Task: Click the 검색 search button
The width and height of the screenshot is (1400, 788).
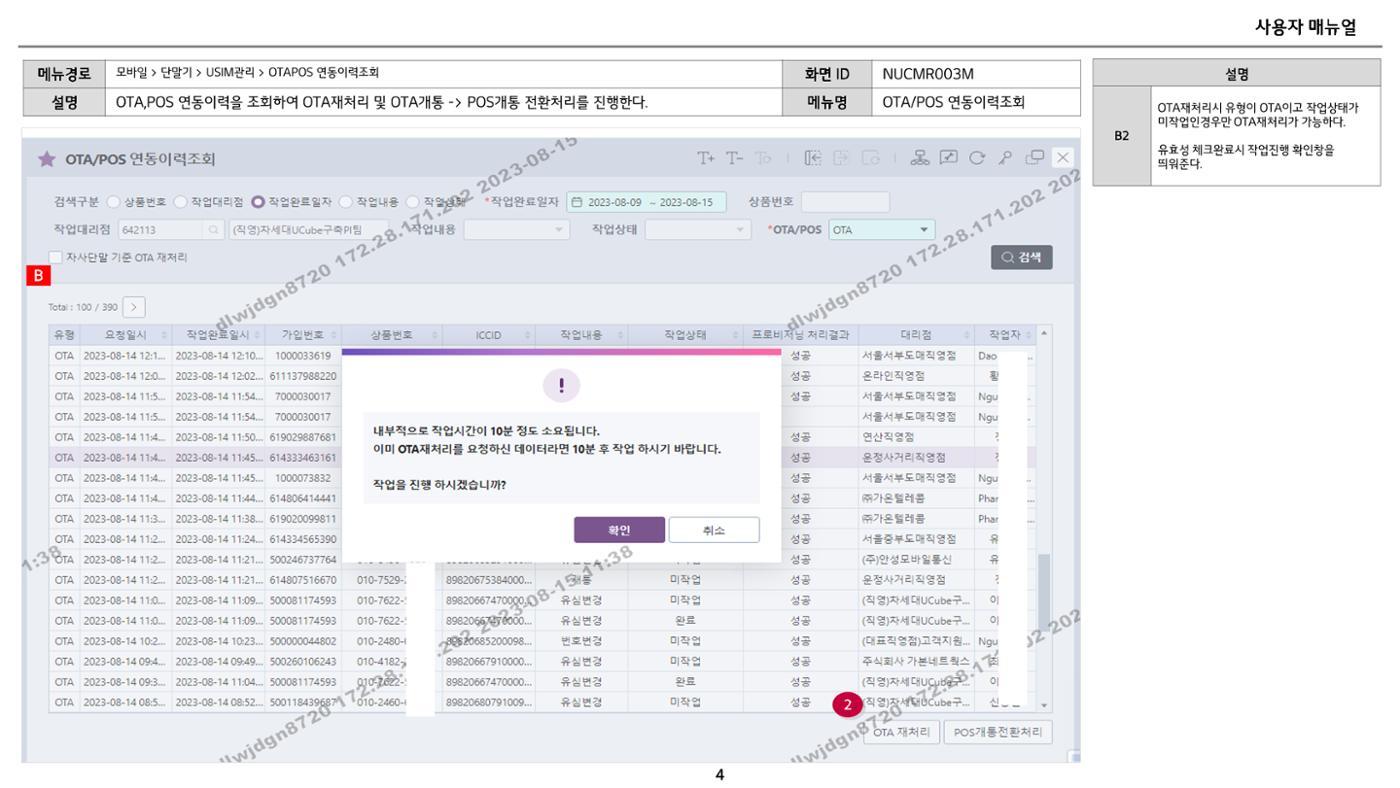Action: pos(1022,257)
